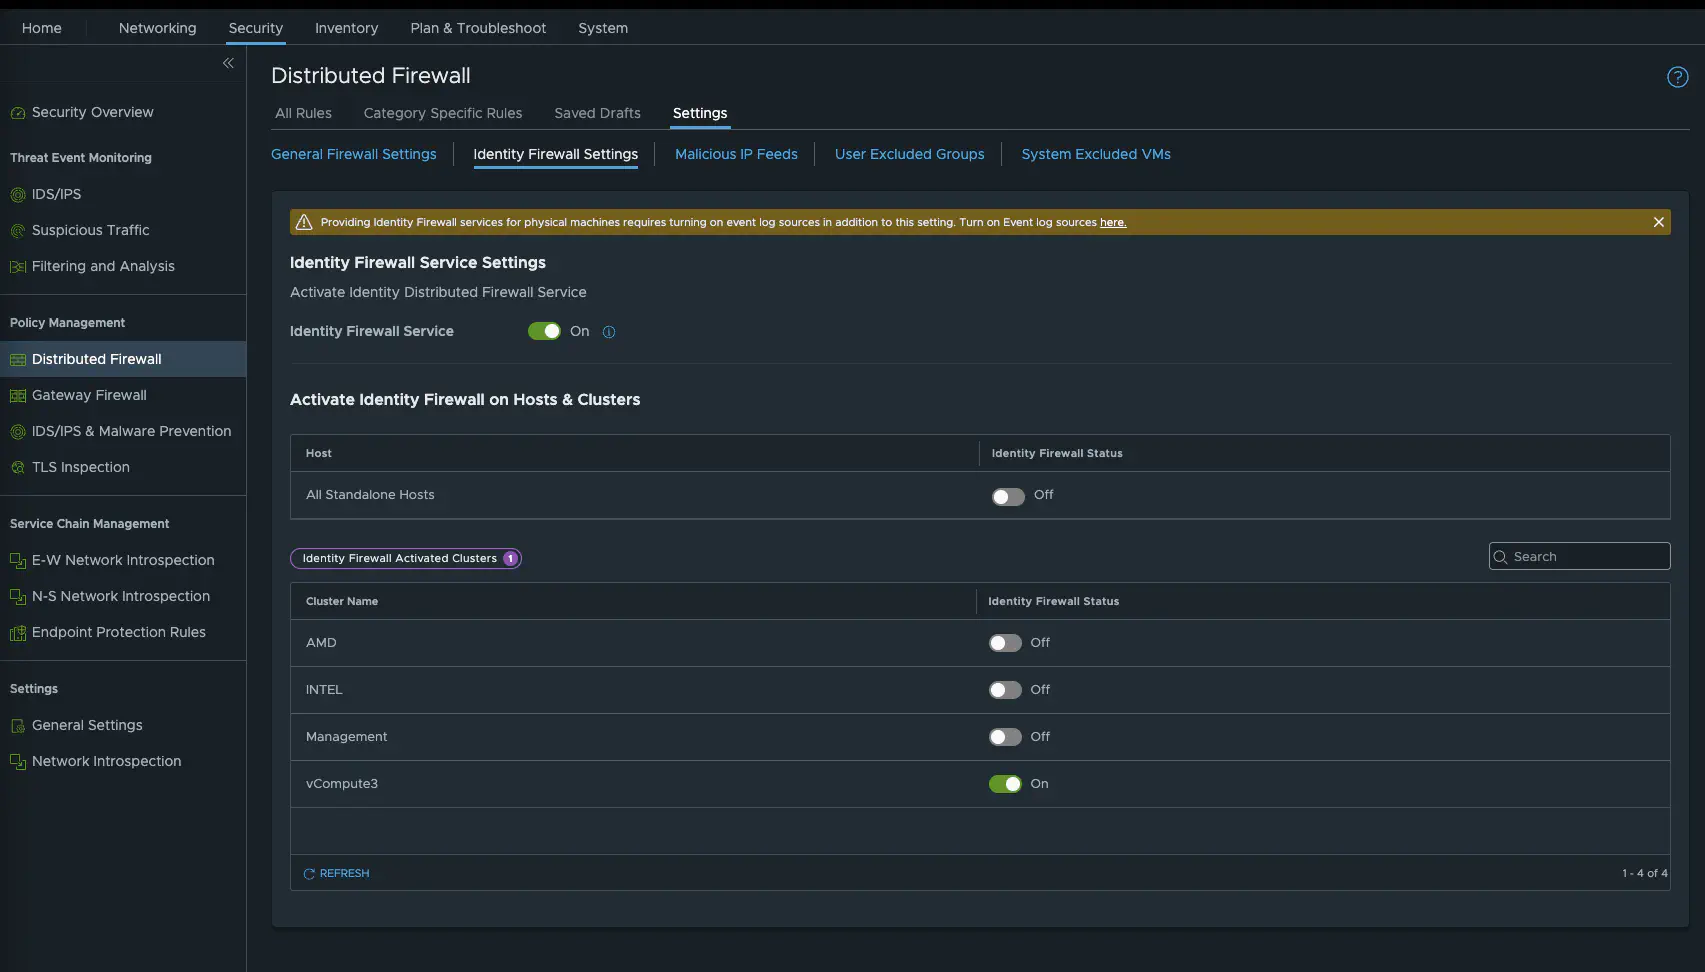Click the AMD cluster name

(x=321, y=643)
